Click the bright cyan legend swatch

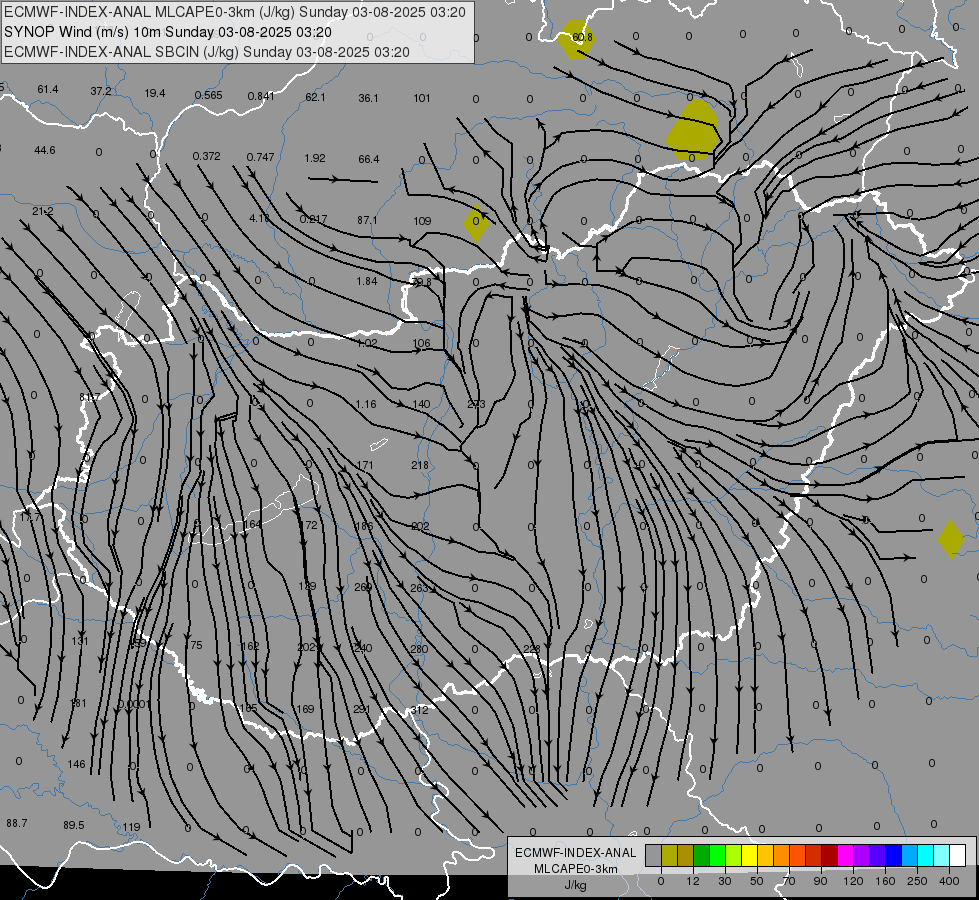pyautogui.click(x=925, y=856)
